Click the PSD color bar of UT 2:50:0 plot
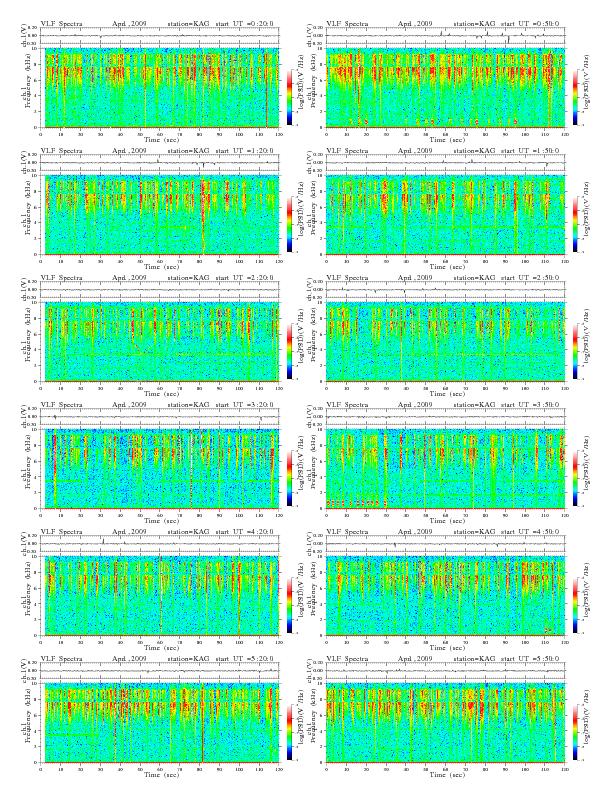This screenshot has height=792, width=612. point(576,351)
